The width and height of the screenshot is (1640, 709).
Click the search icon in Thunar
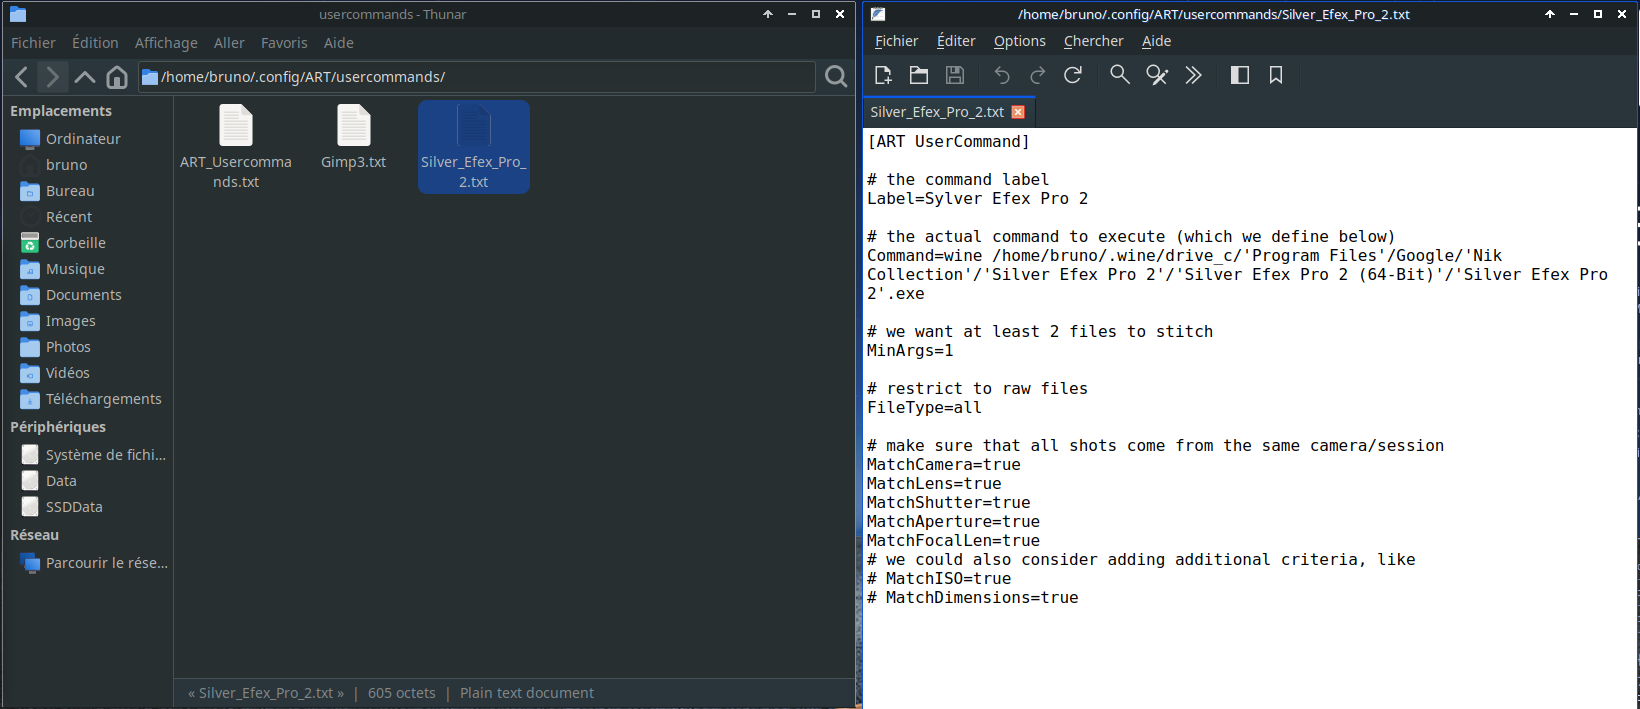point(836,77)
